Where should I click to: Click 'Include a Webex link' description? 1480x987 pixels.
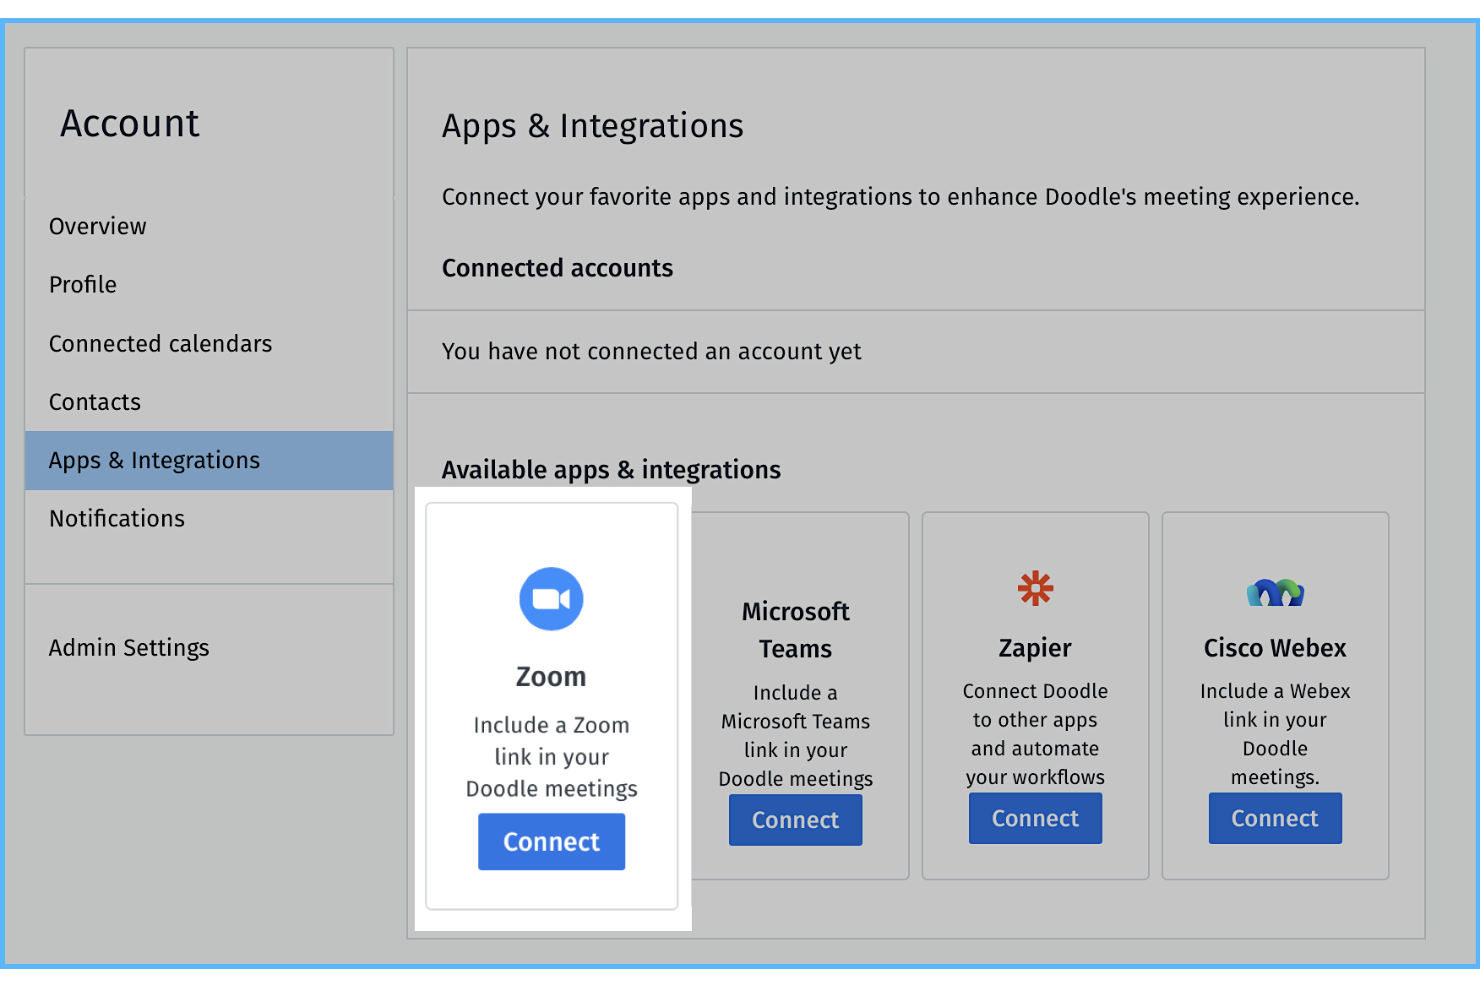[x=1275, y=734]
